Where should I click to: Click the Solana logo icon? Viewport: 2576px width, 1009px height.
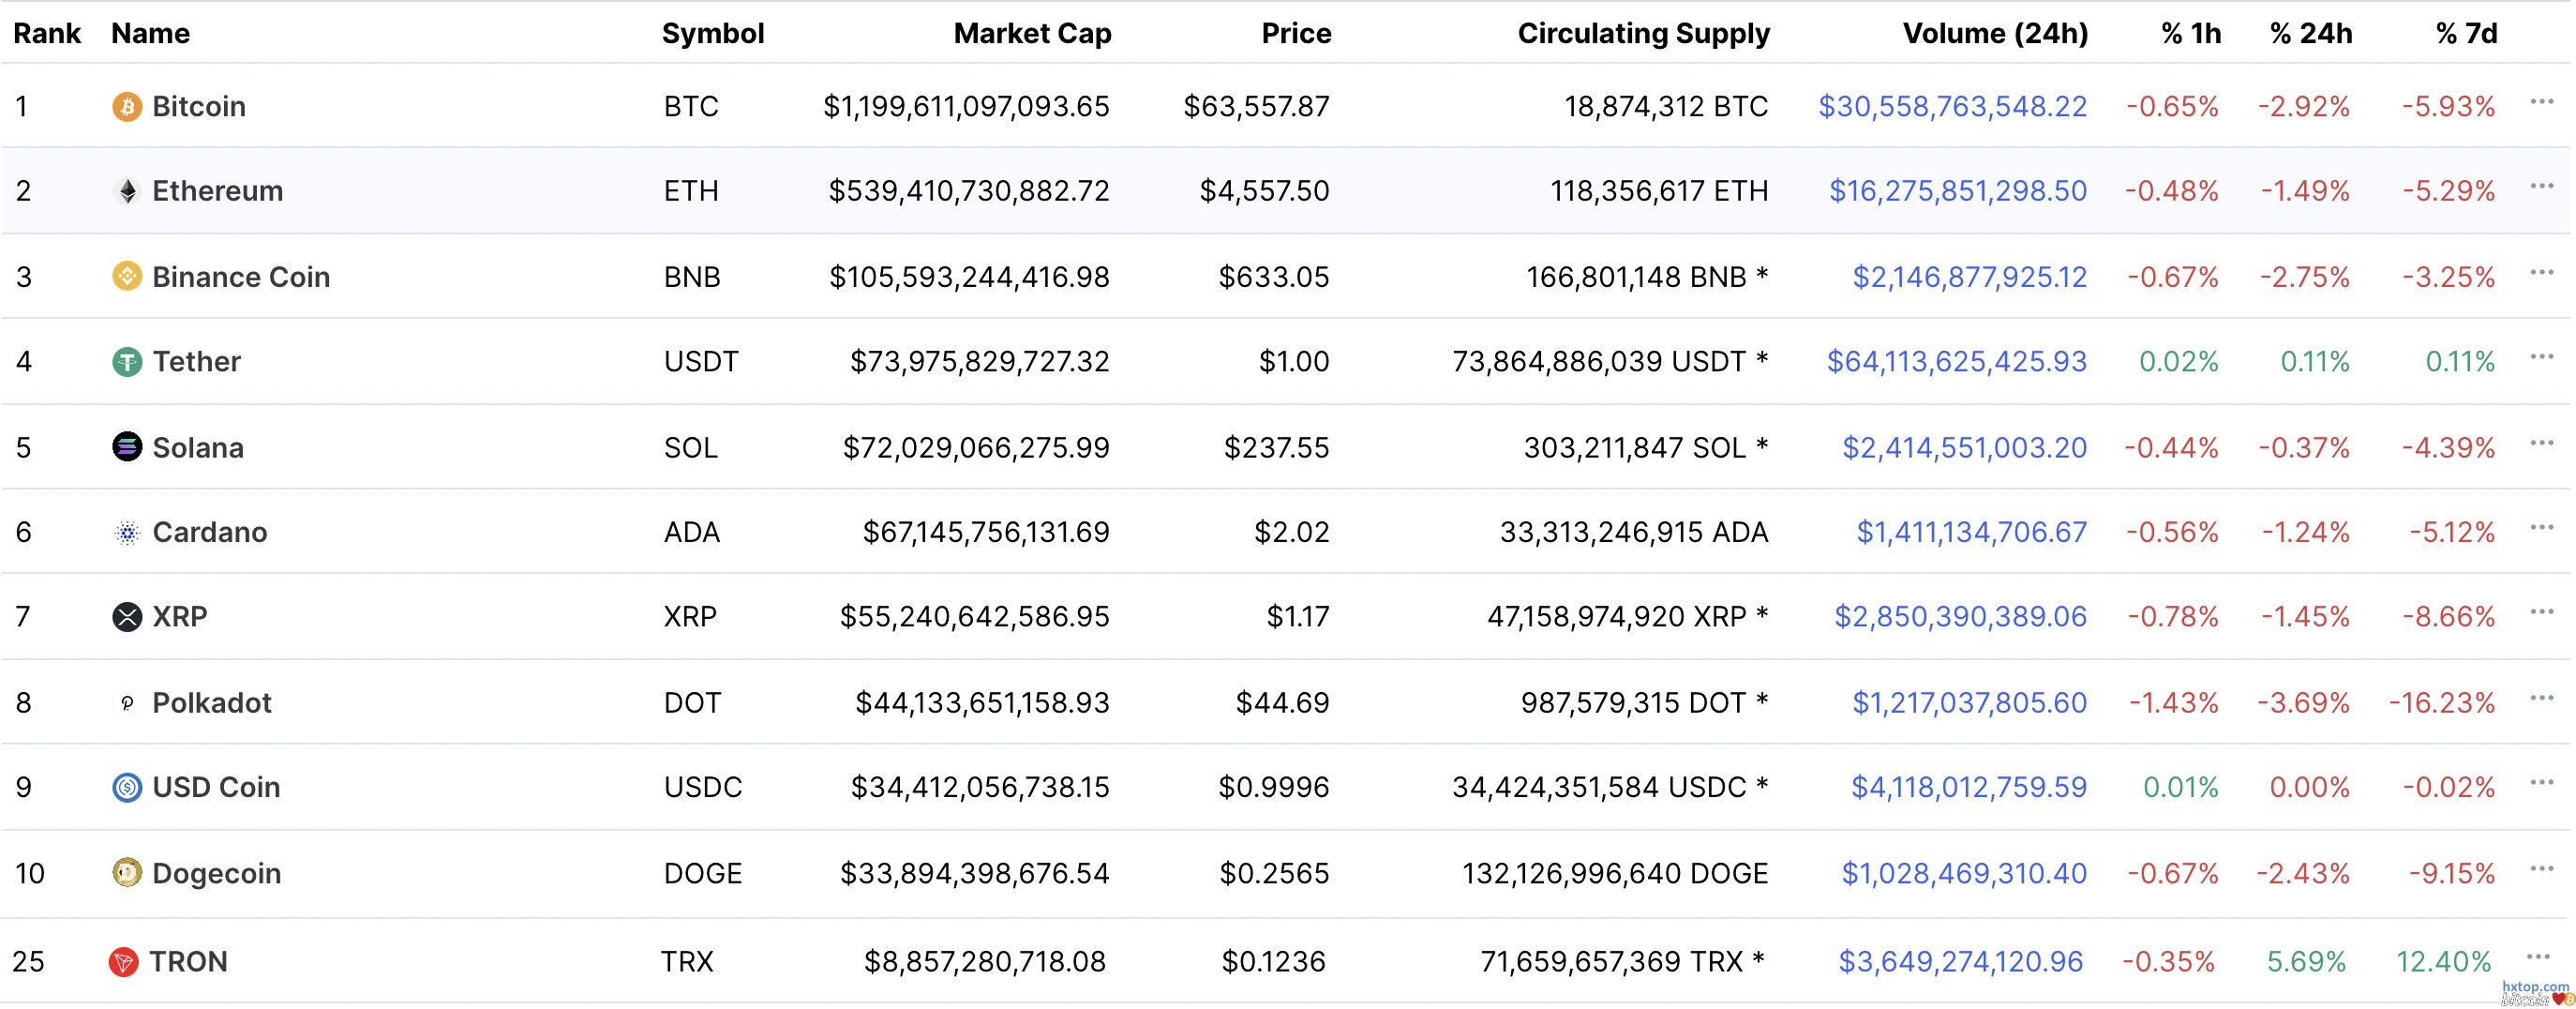(127, 446)
